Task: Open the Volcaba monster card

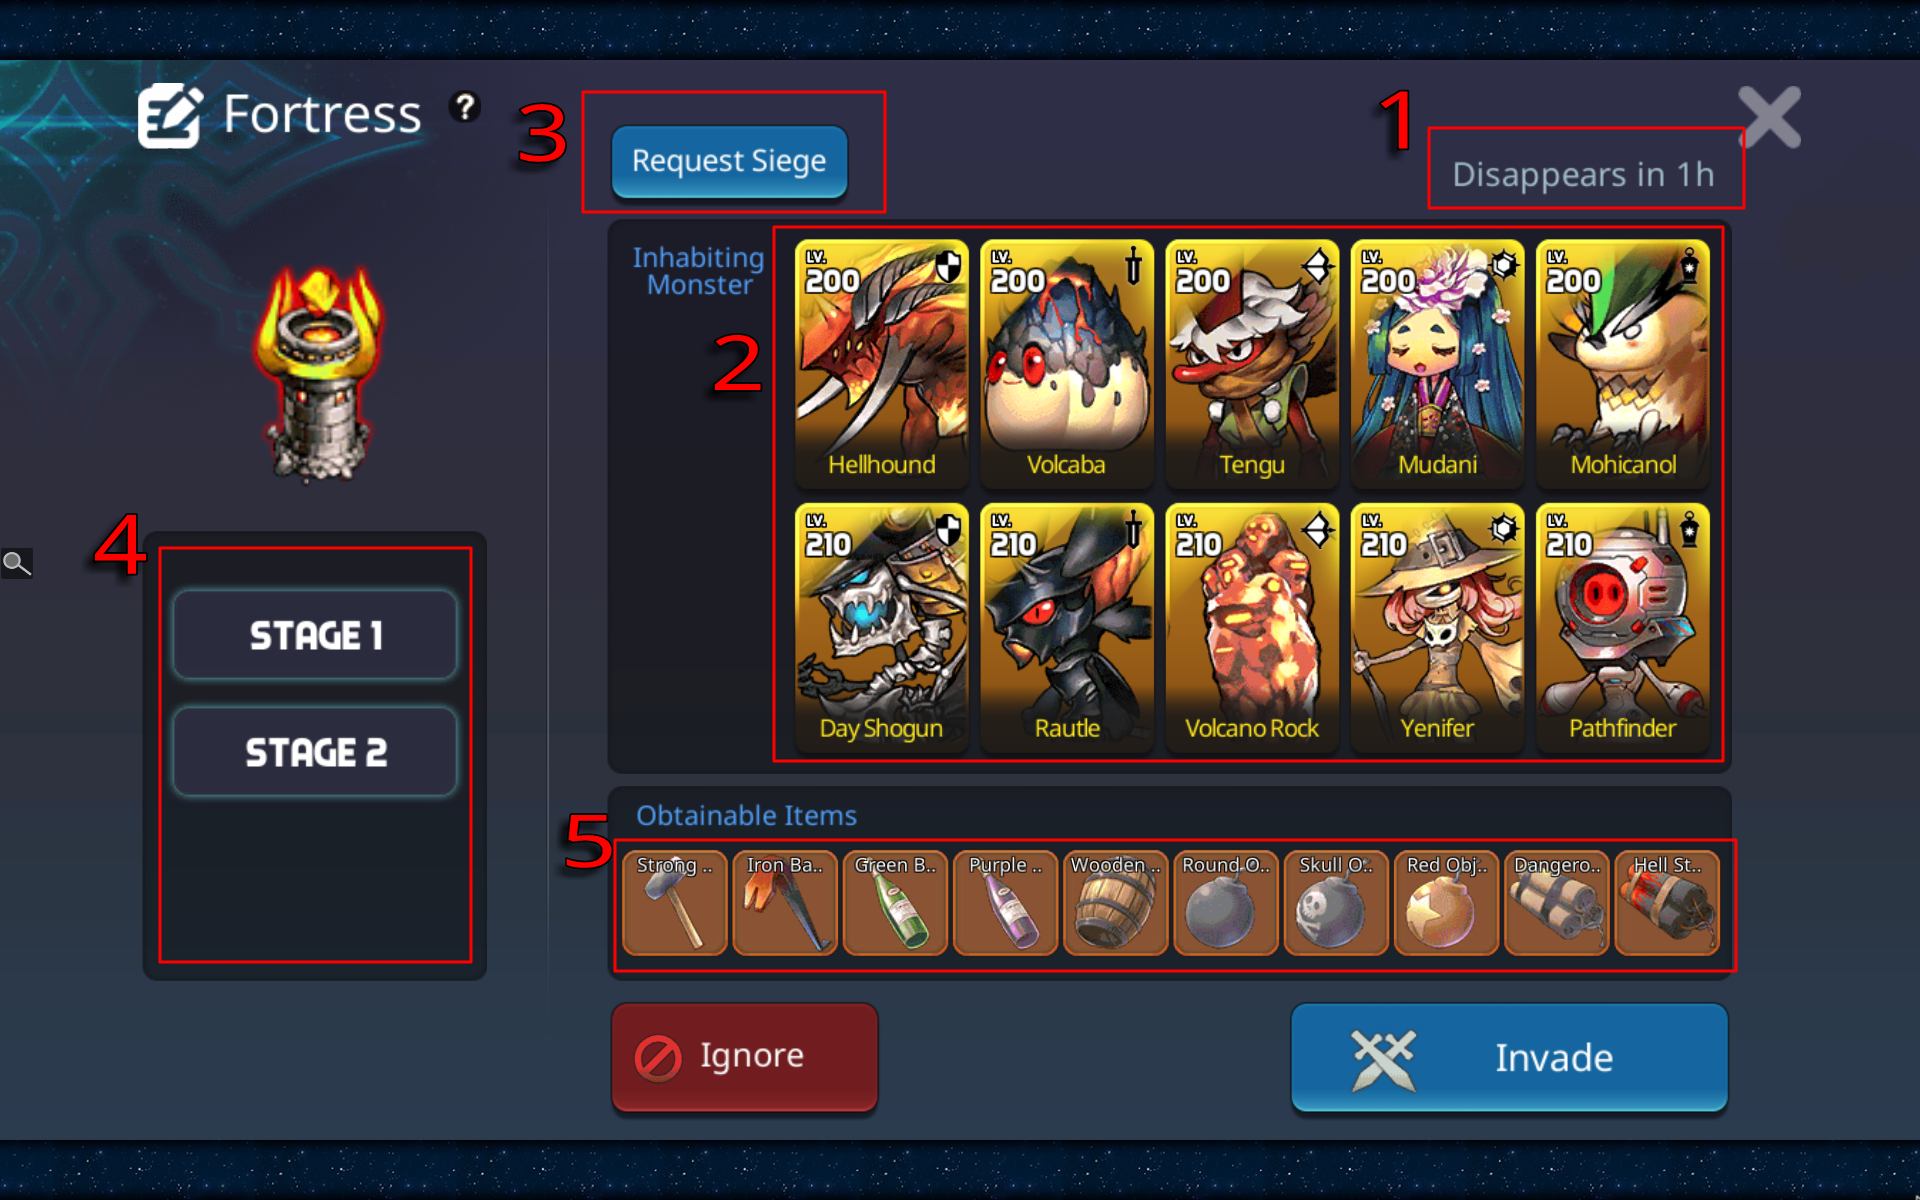Action: (1067, 364)
